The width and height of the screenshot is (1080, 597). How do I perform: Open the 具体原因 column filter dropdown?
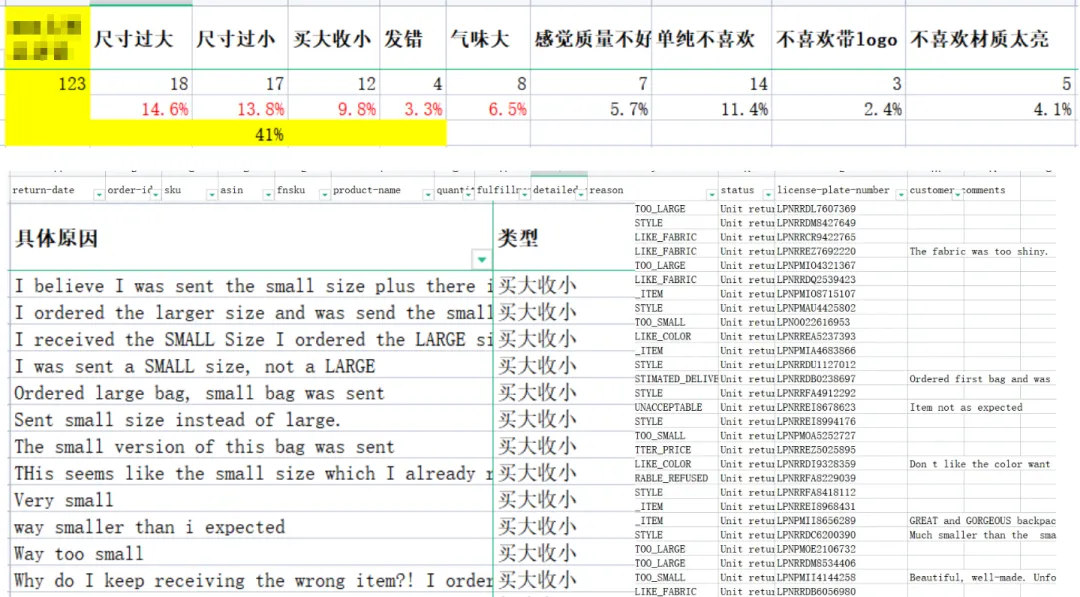click(481, 260)
